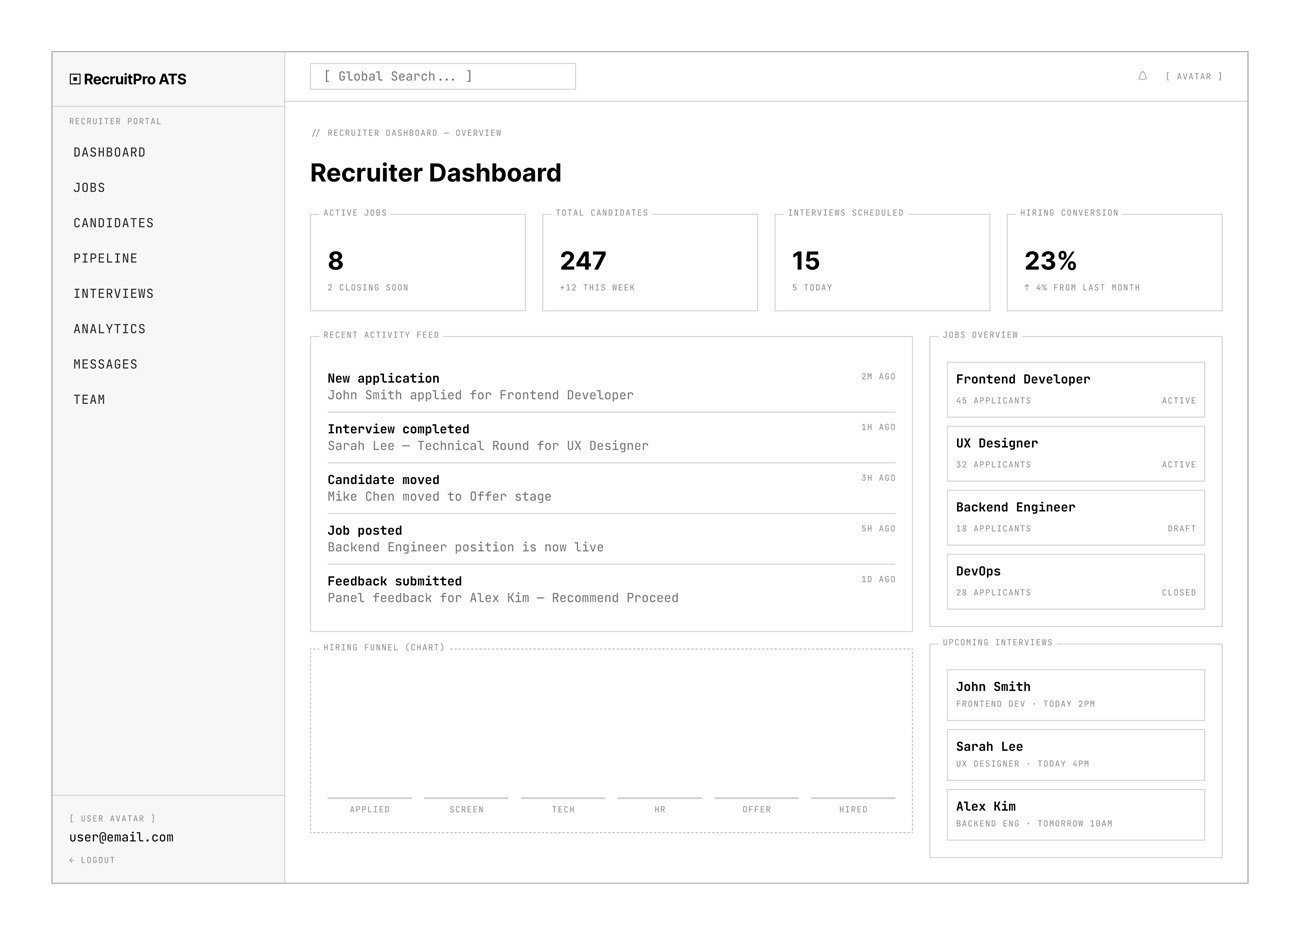The width and height of the screenshot is (1300, 934).
Task: Navigate to the Pipeline section
Action: [x=105, y=258]
